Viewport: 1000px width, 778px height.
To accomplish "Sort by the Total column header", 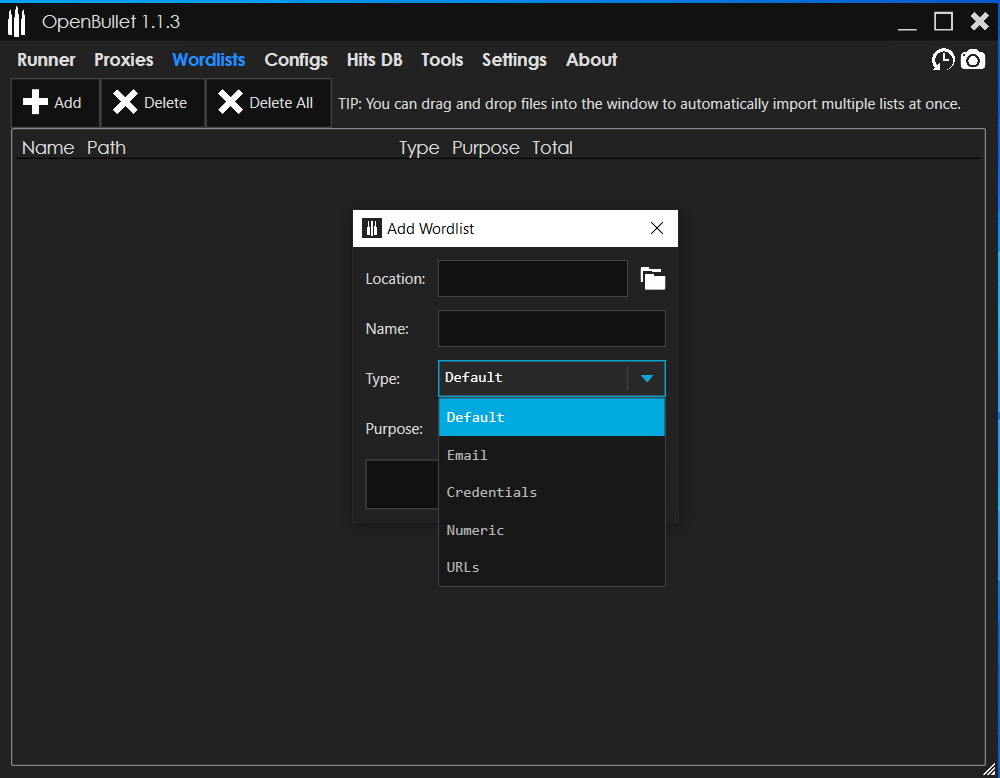I will [x=552, y=148].
